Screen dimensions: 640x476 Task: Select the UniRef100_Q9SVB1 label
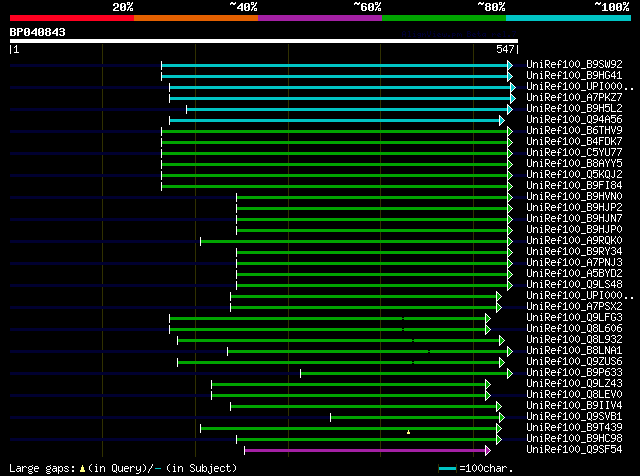pyautogui.click(x=574, y=417)
